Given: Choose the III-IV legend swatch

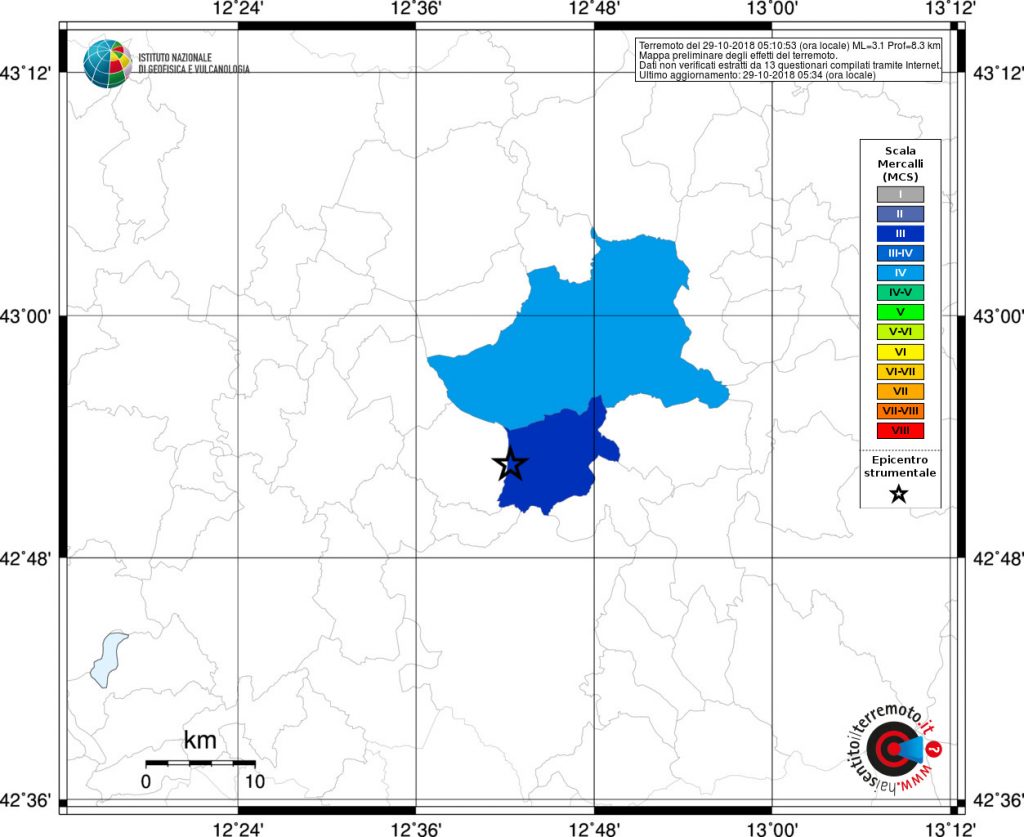Looking at the screenshot, I should [x=899, y=253].
